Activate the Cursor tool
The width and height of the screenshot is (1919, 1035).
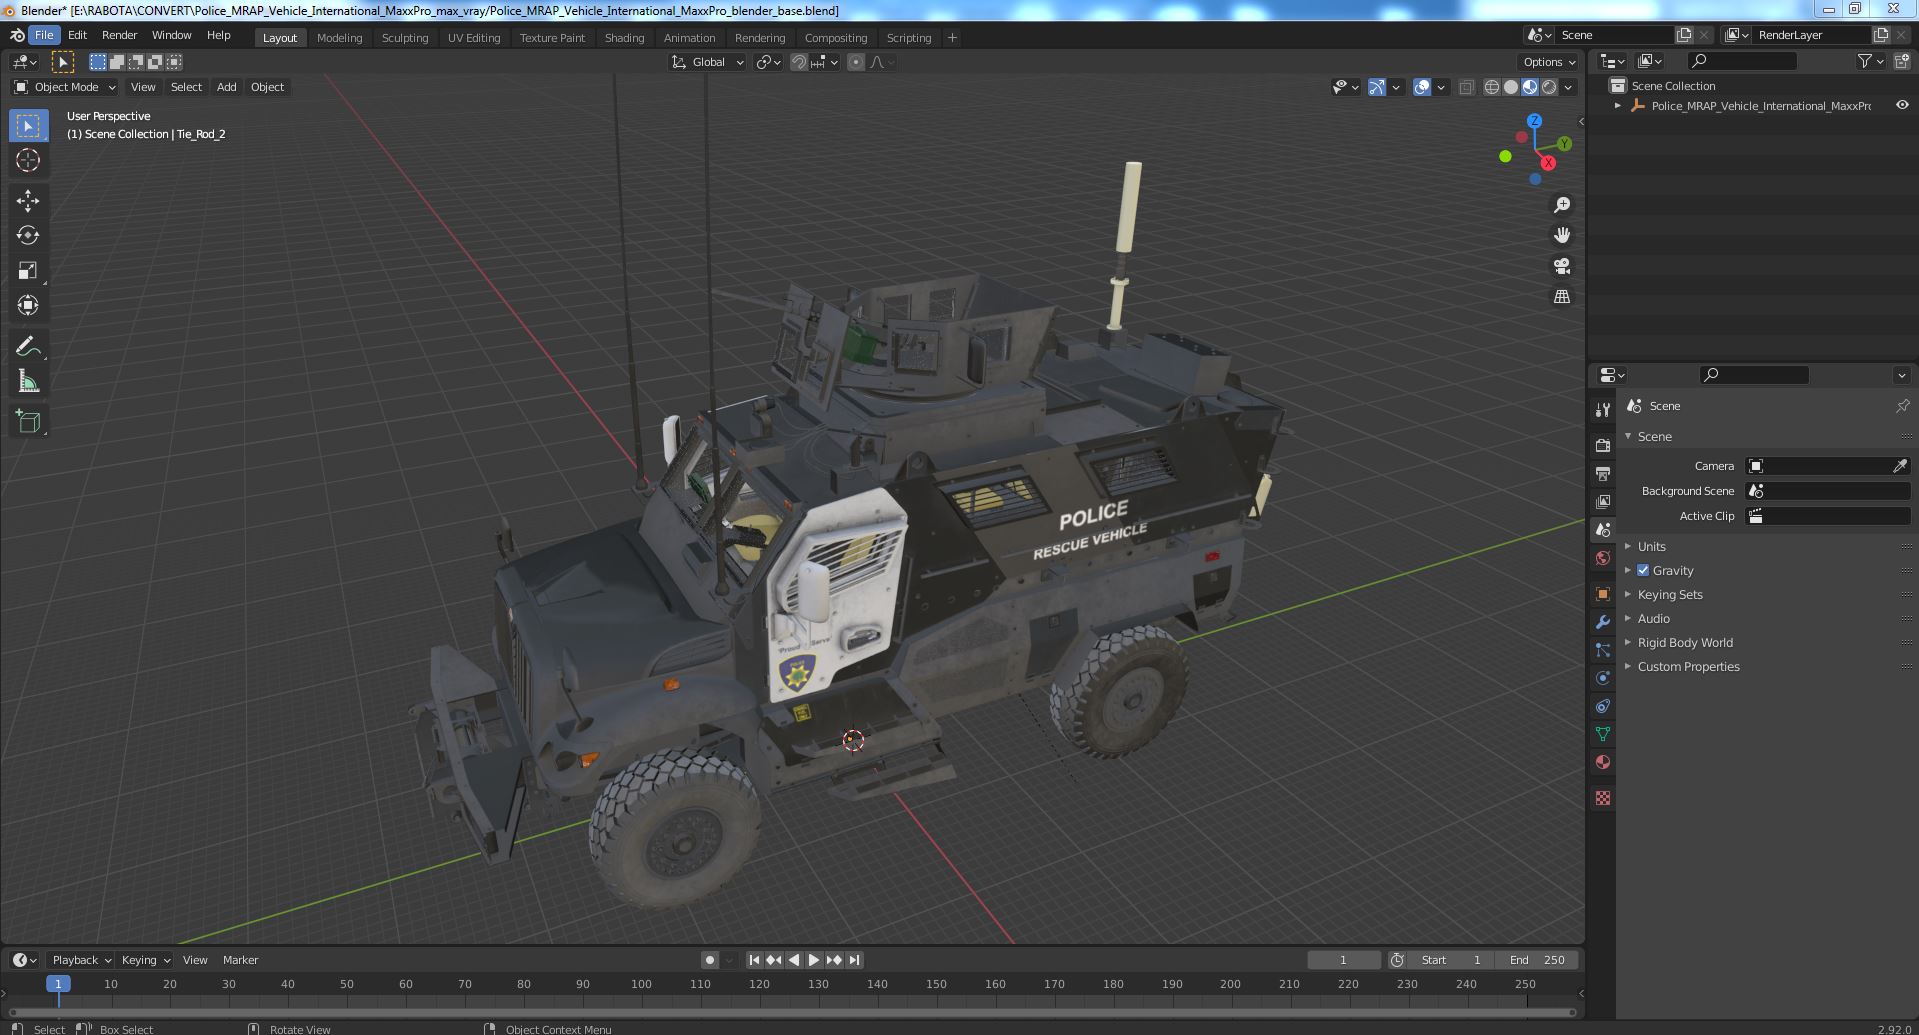28,160
